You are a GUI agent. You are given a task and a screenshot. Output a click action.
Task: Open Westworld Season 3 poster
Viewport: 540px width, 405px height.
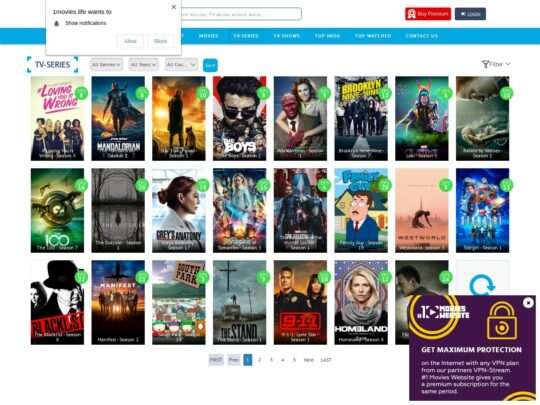pos(422,210)
